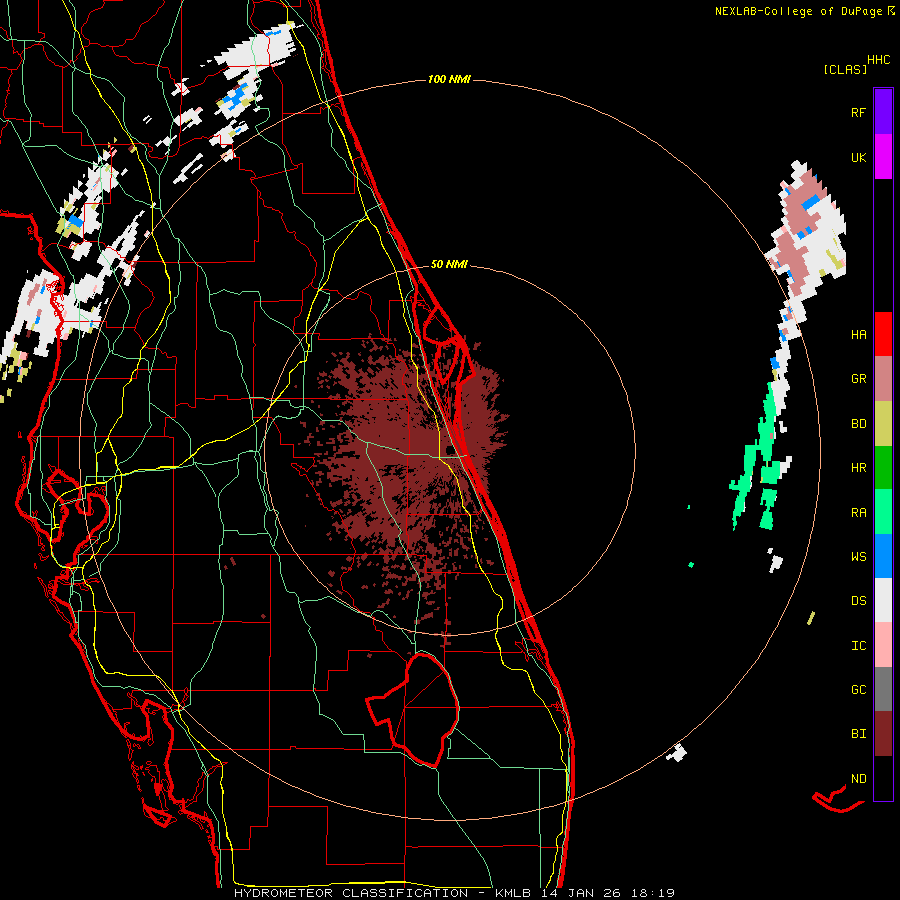Click the magenta UK legend color swatch
This screenshot has height=900, width=900.
(x=883, y=157)
